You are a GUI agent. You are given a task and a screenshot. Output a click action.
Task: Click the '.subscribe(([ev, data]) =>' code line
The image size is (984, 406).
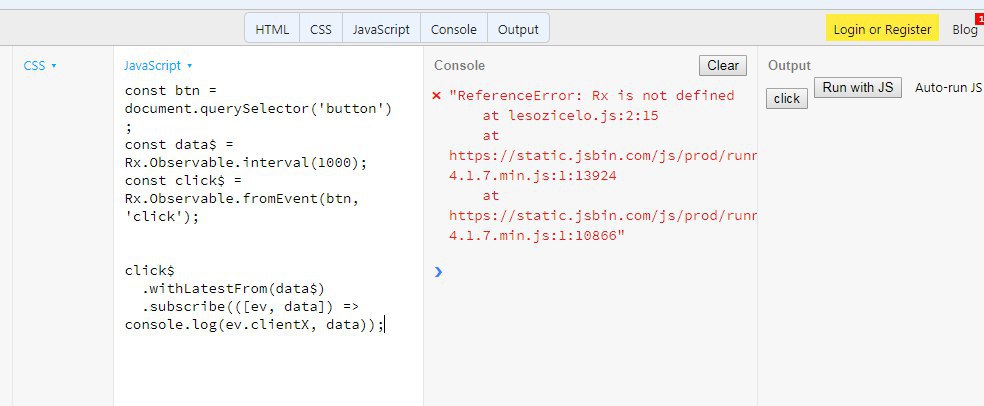point(250,307)
